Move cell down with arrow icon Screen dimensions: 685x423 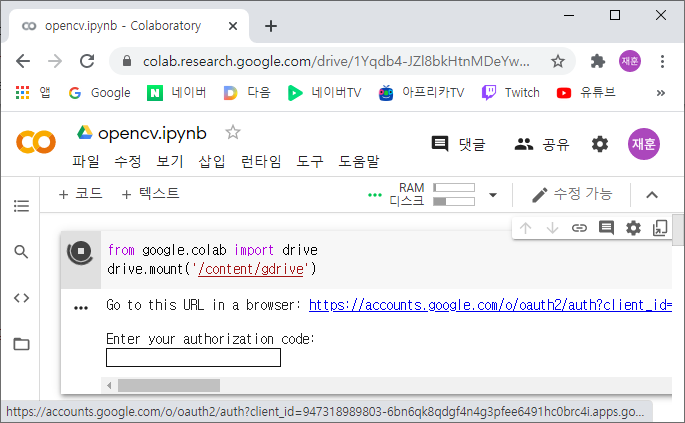[x=552, y=228]
